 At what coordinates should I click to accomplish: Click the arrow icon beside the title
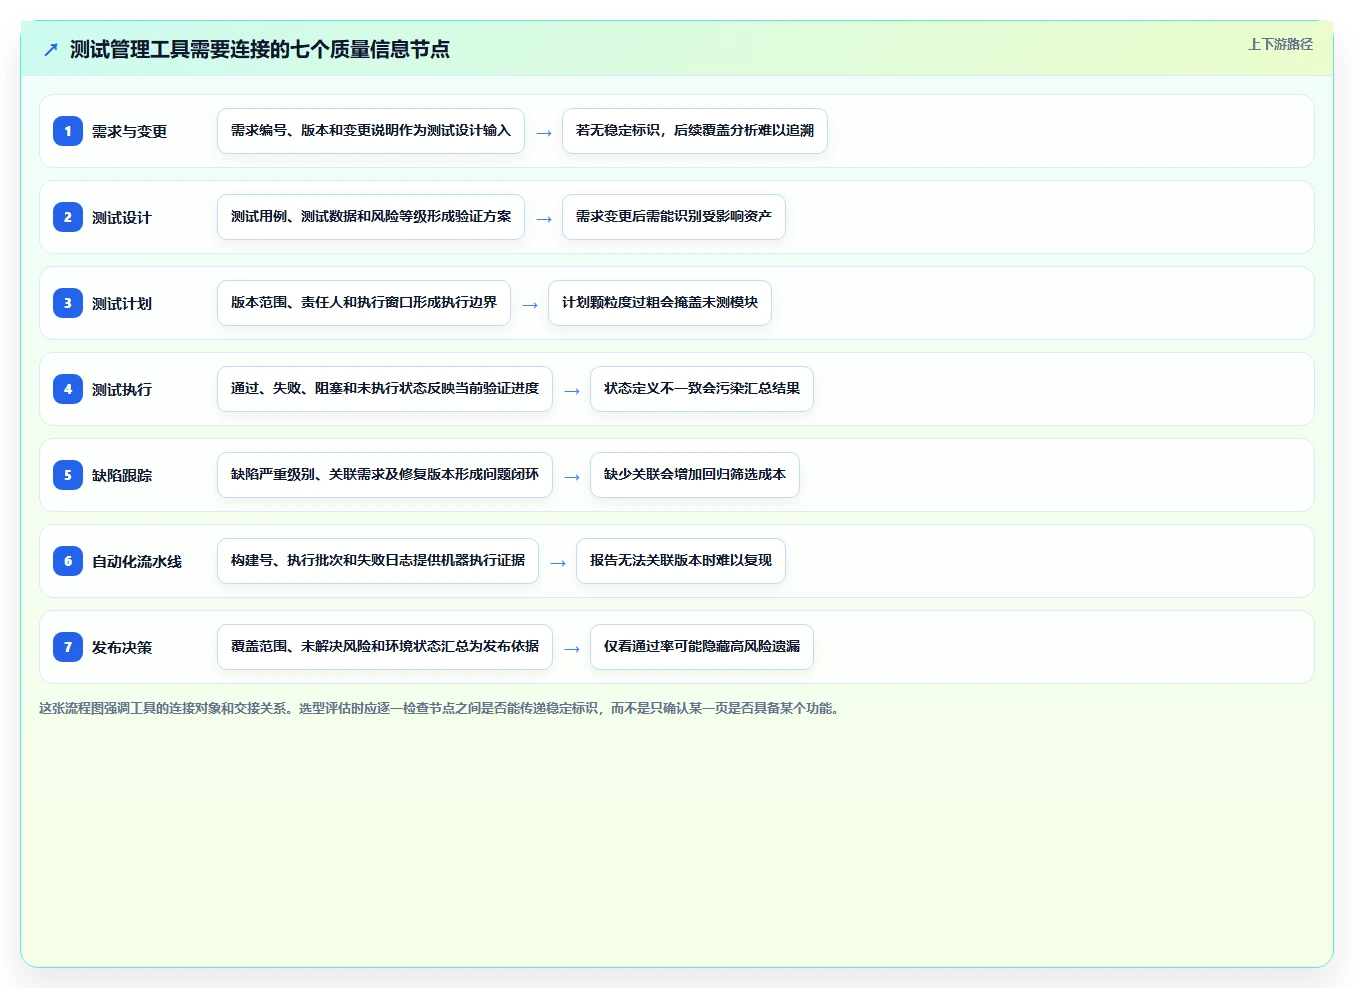click(51, 49)
